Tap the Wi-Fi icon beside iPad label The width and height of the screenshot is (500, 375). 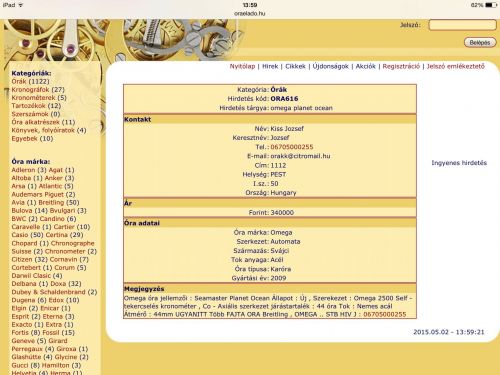coord(21,5)
